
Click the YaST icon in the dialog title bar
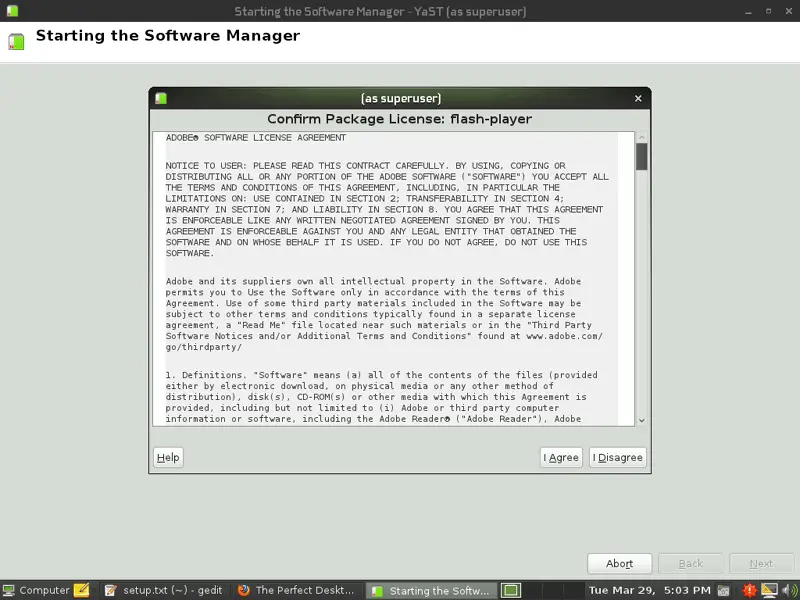161,98
